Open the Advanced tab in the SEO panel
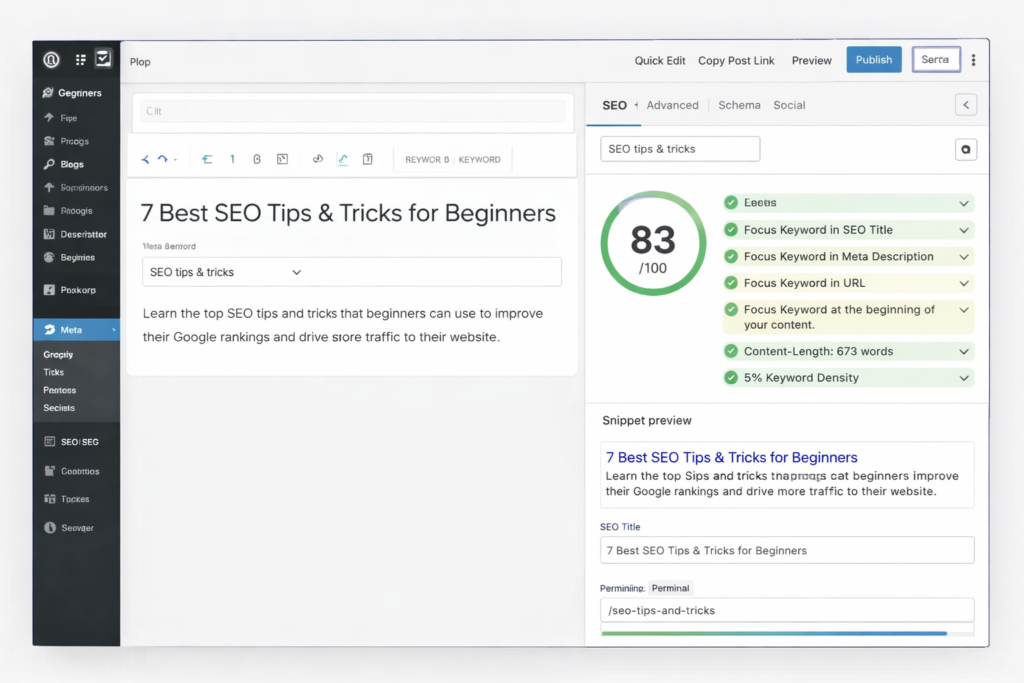Screen dimensions: 1024x683 672,105
